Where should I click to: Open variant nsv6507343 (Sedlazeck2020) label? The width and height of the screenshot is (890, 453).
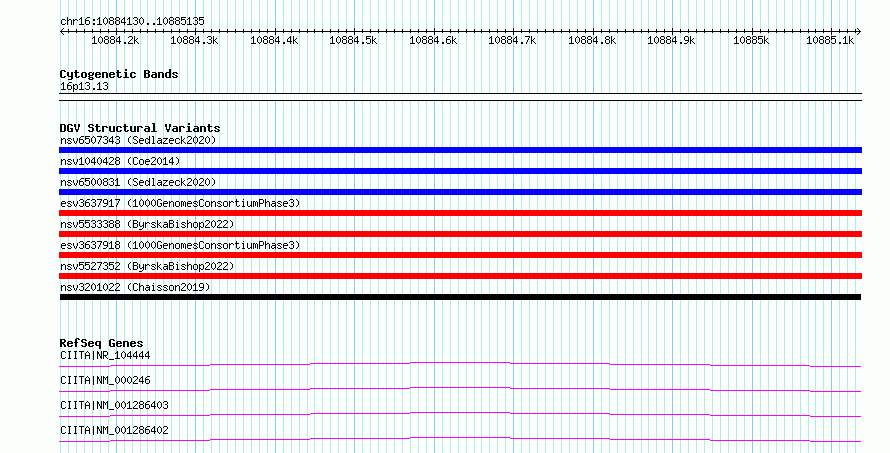138,140
